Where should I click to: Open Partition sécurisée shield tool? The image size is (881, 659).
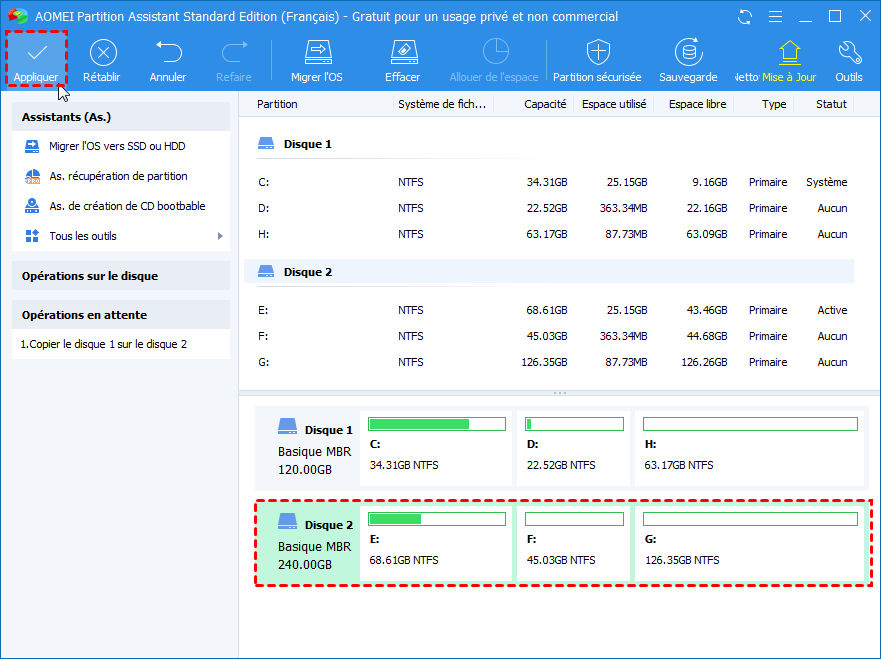[598, 52]
